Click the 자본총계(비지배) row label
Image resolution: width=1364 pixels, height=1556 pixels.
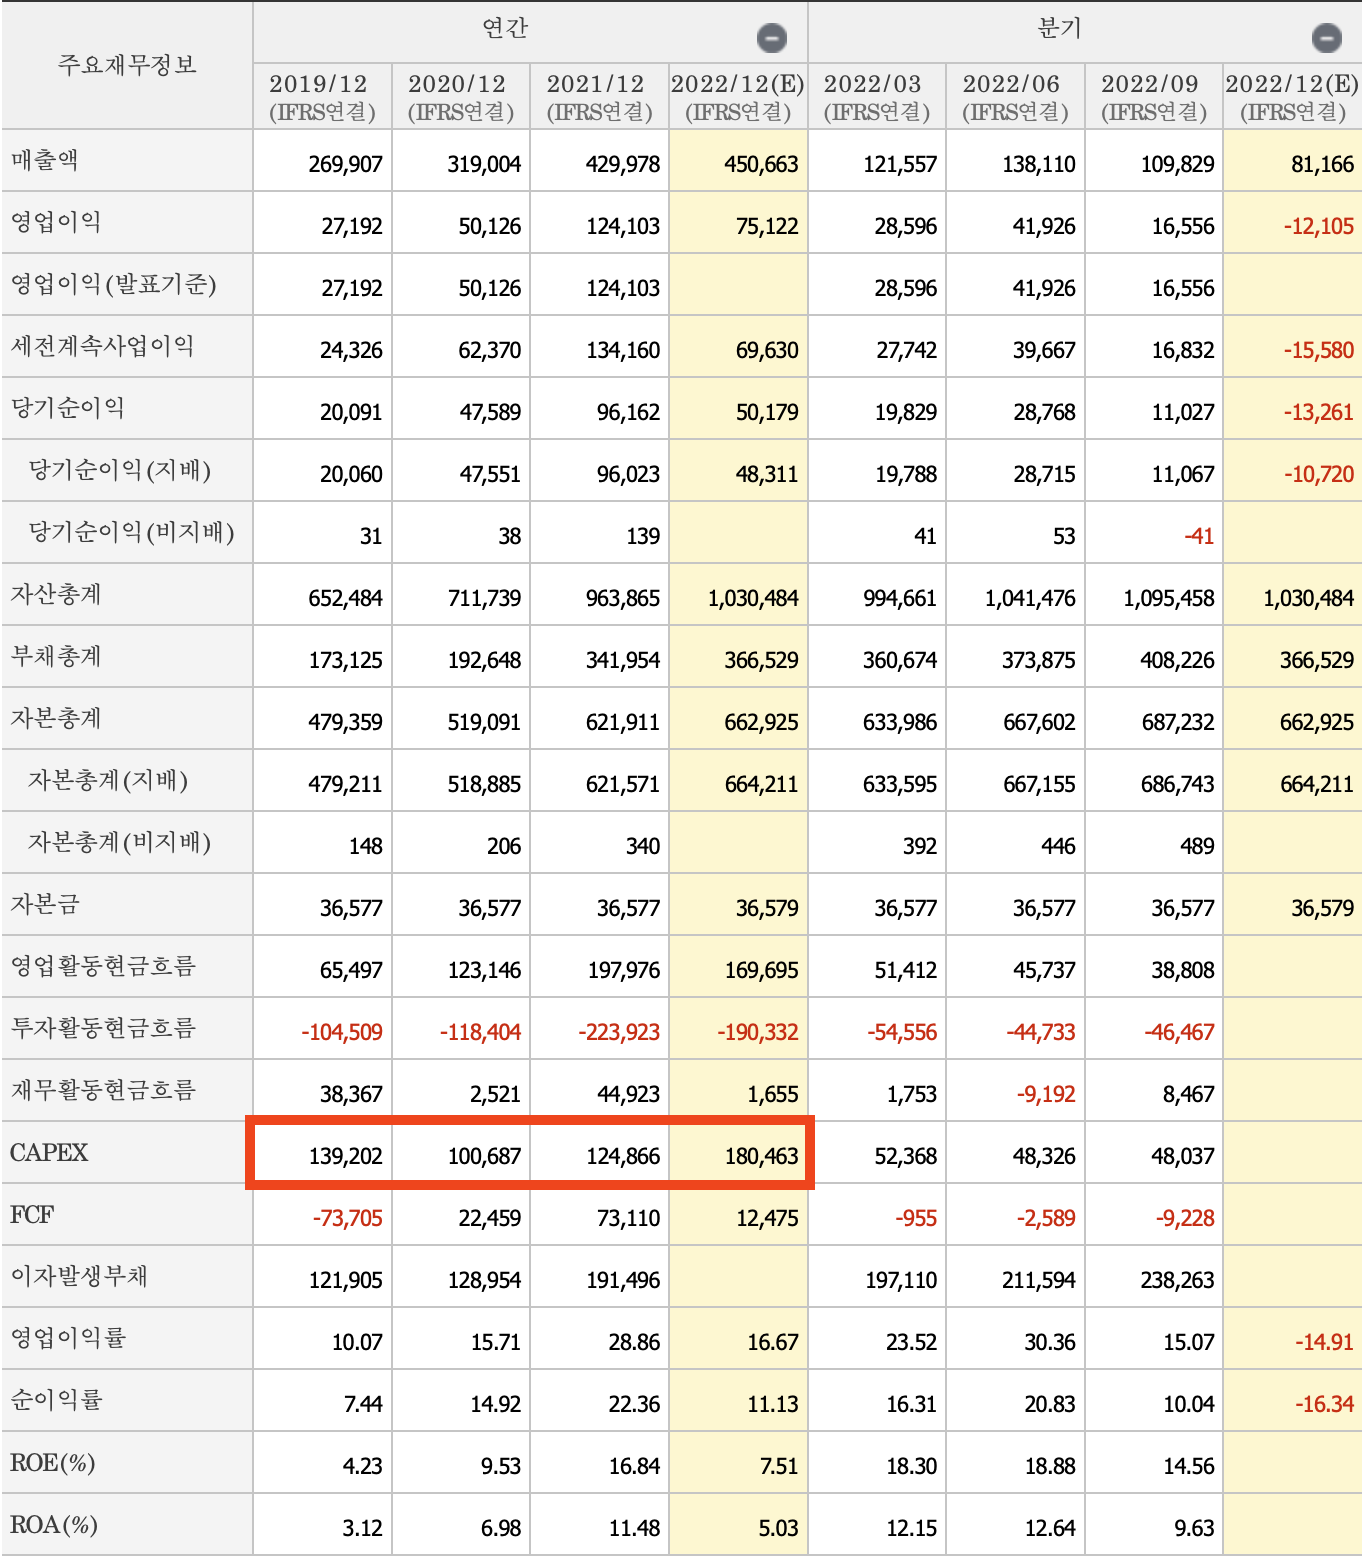[x=120, y=842]
